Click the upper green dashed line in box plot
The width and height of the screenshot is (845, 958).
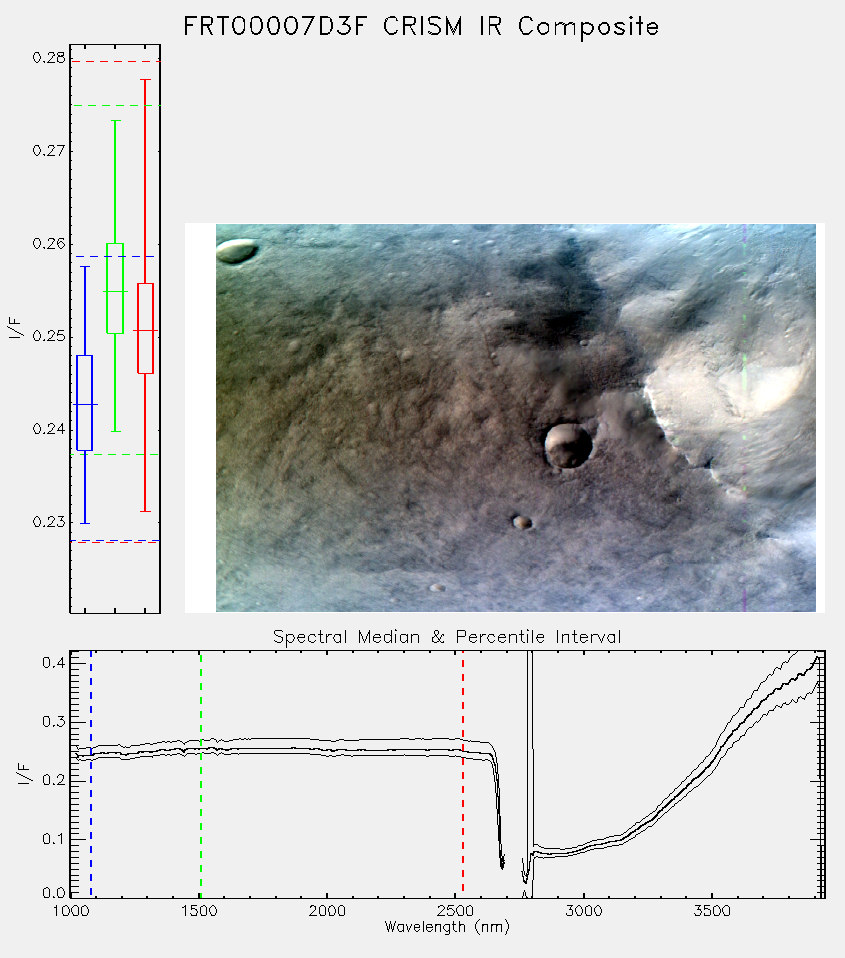tap(115, 106)
